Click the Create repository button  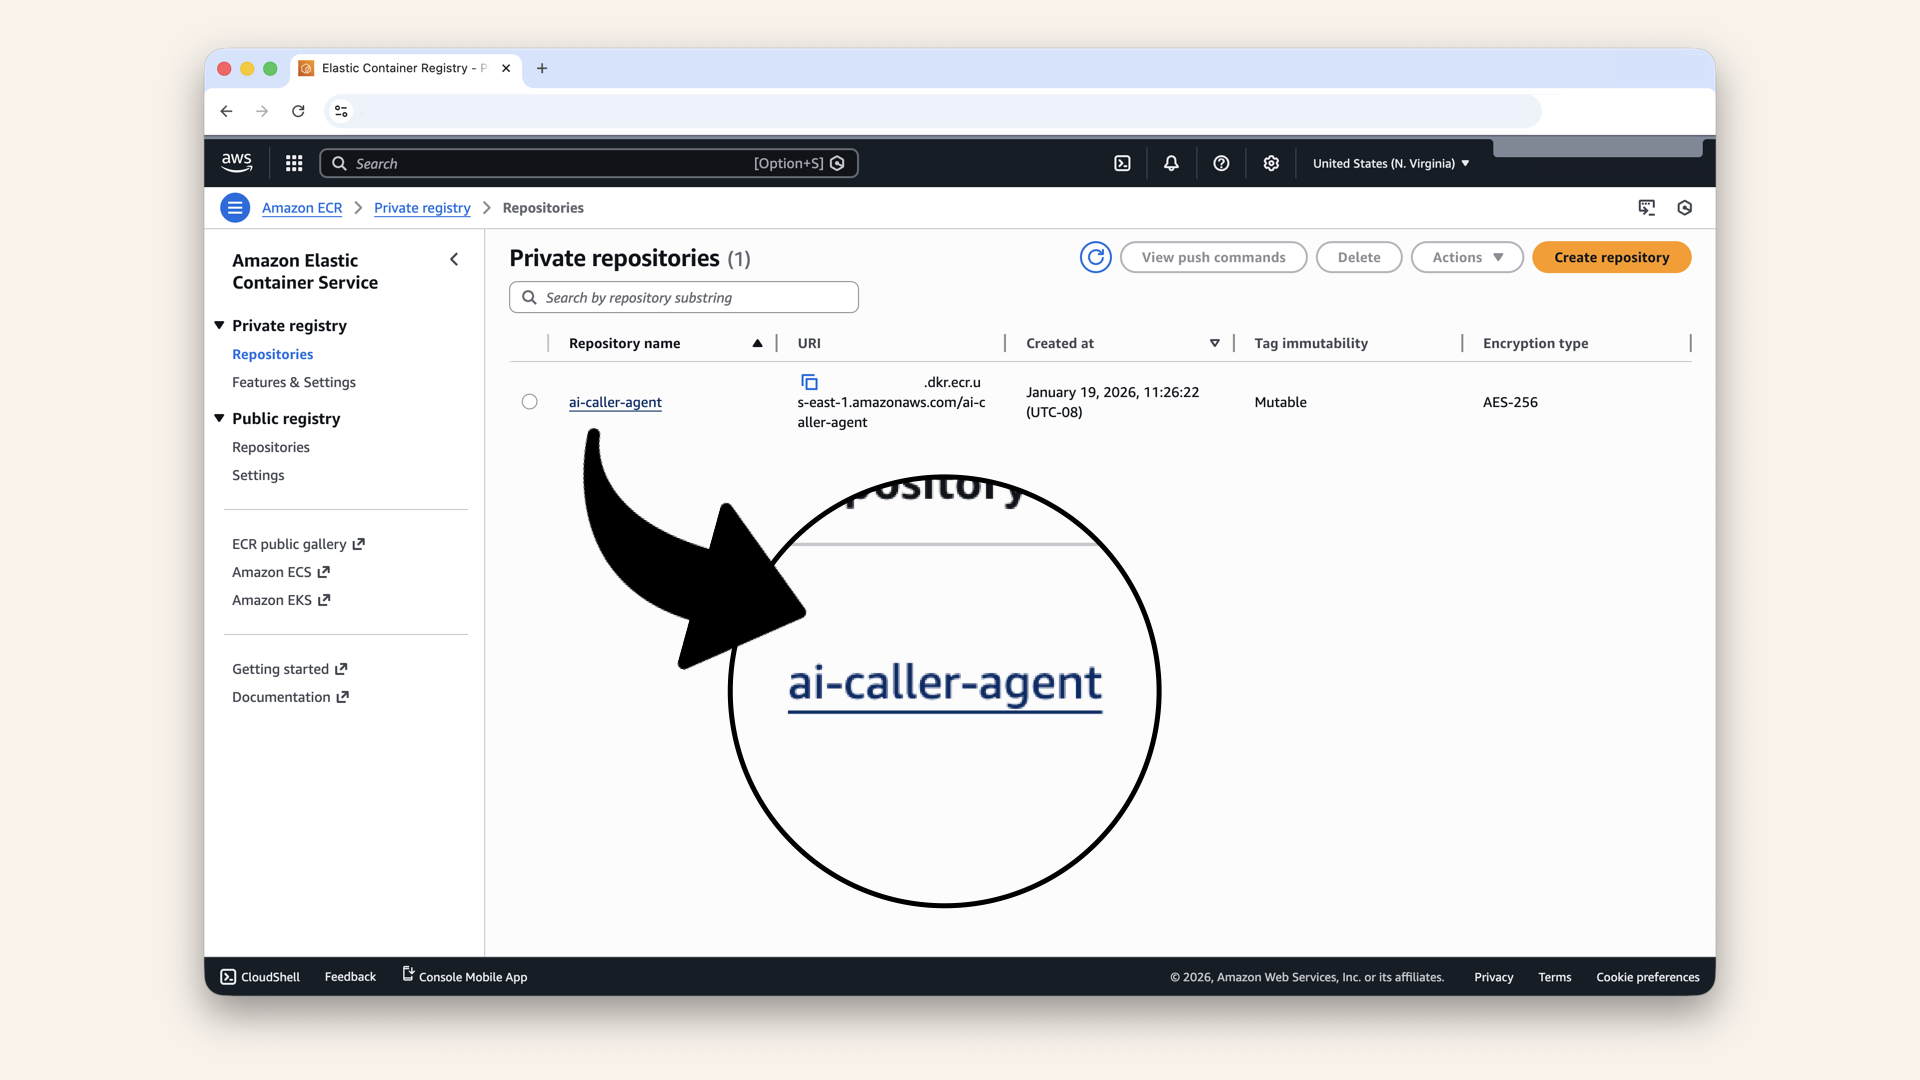coord(1611,257)
